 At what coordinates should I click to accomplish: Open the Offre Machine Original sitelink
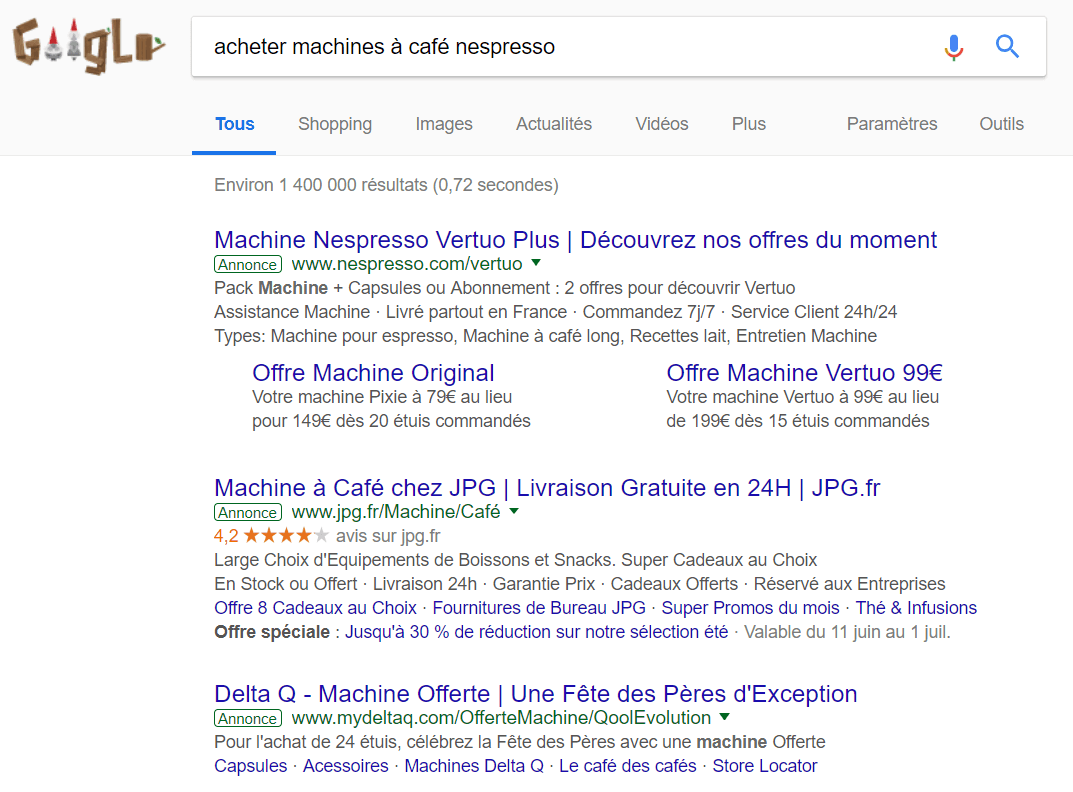click(373, 373)
